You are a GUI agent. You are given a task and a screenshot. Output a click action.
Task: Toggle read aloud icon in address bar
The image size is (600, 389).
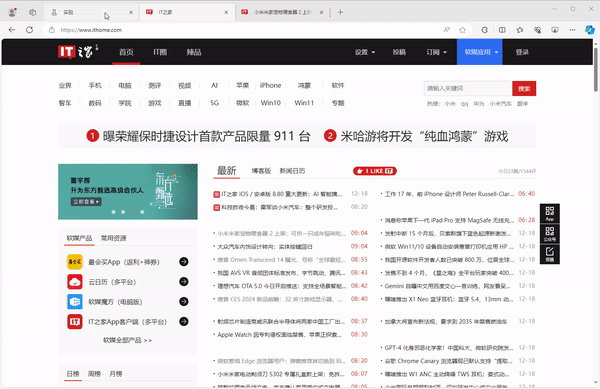pos(447,30)
